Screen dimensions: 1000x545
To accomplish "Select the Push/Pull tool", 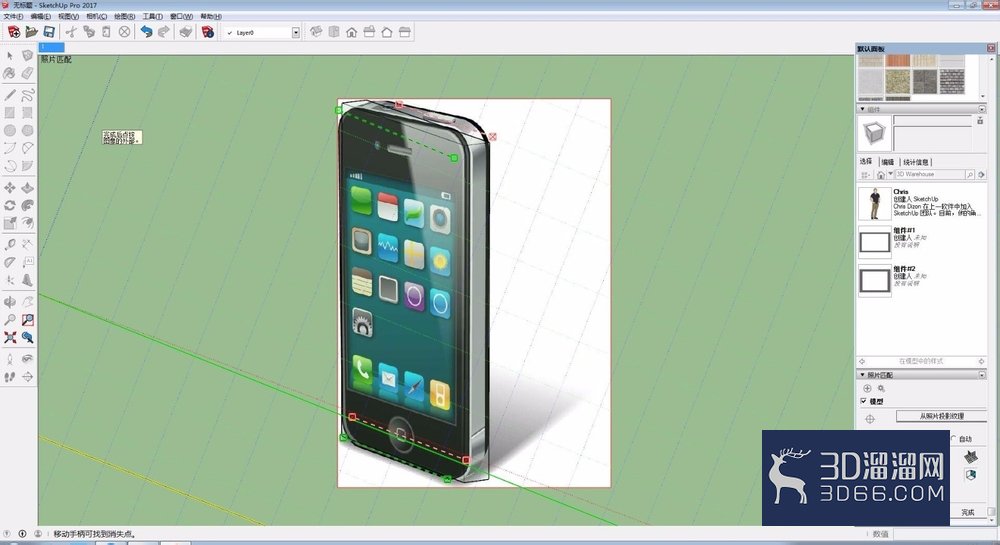I will click(27, 188).
